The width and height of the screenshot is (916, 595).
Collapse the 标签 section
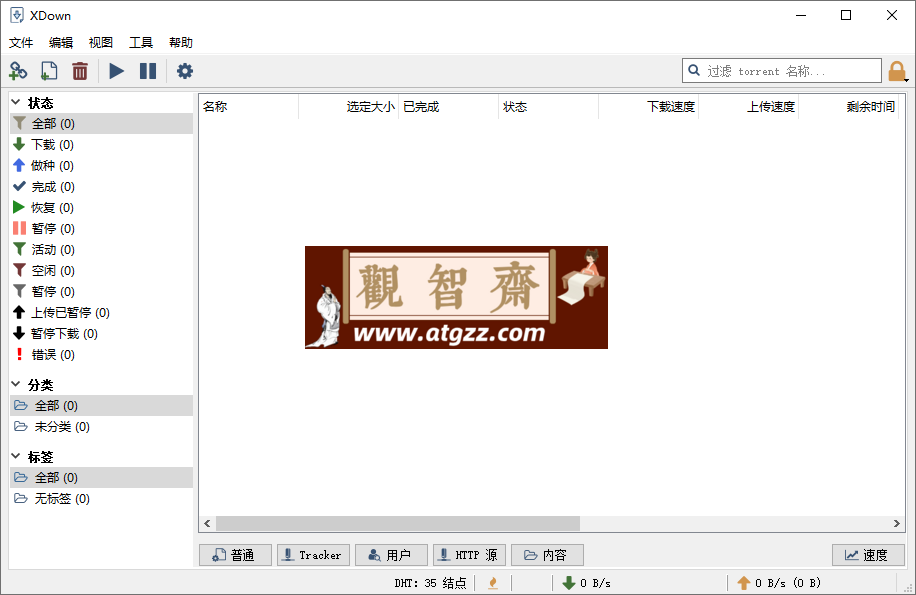16,456
